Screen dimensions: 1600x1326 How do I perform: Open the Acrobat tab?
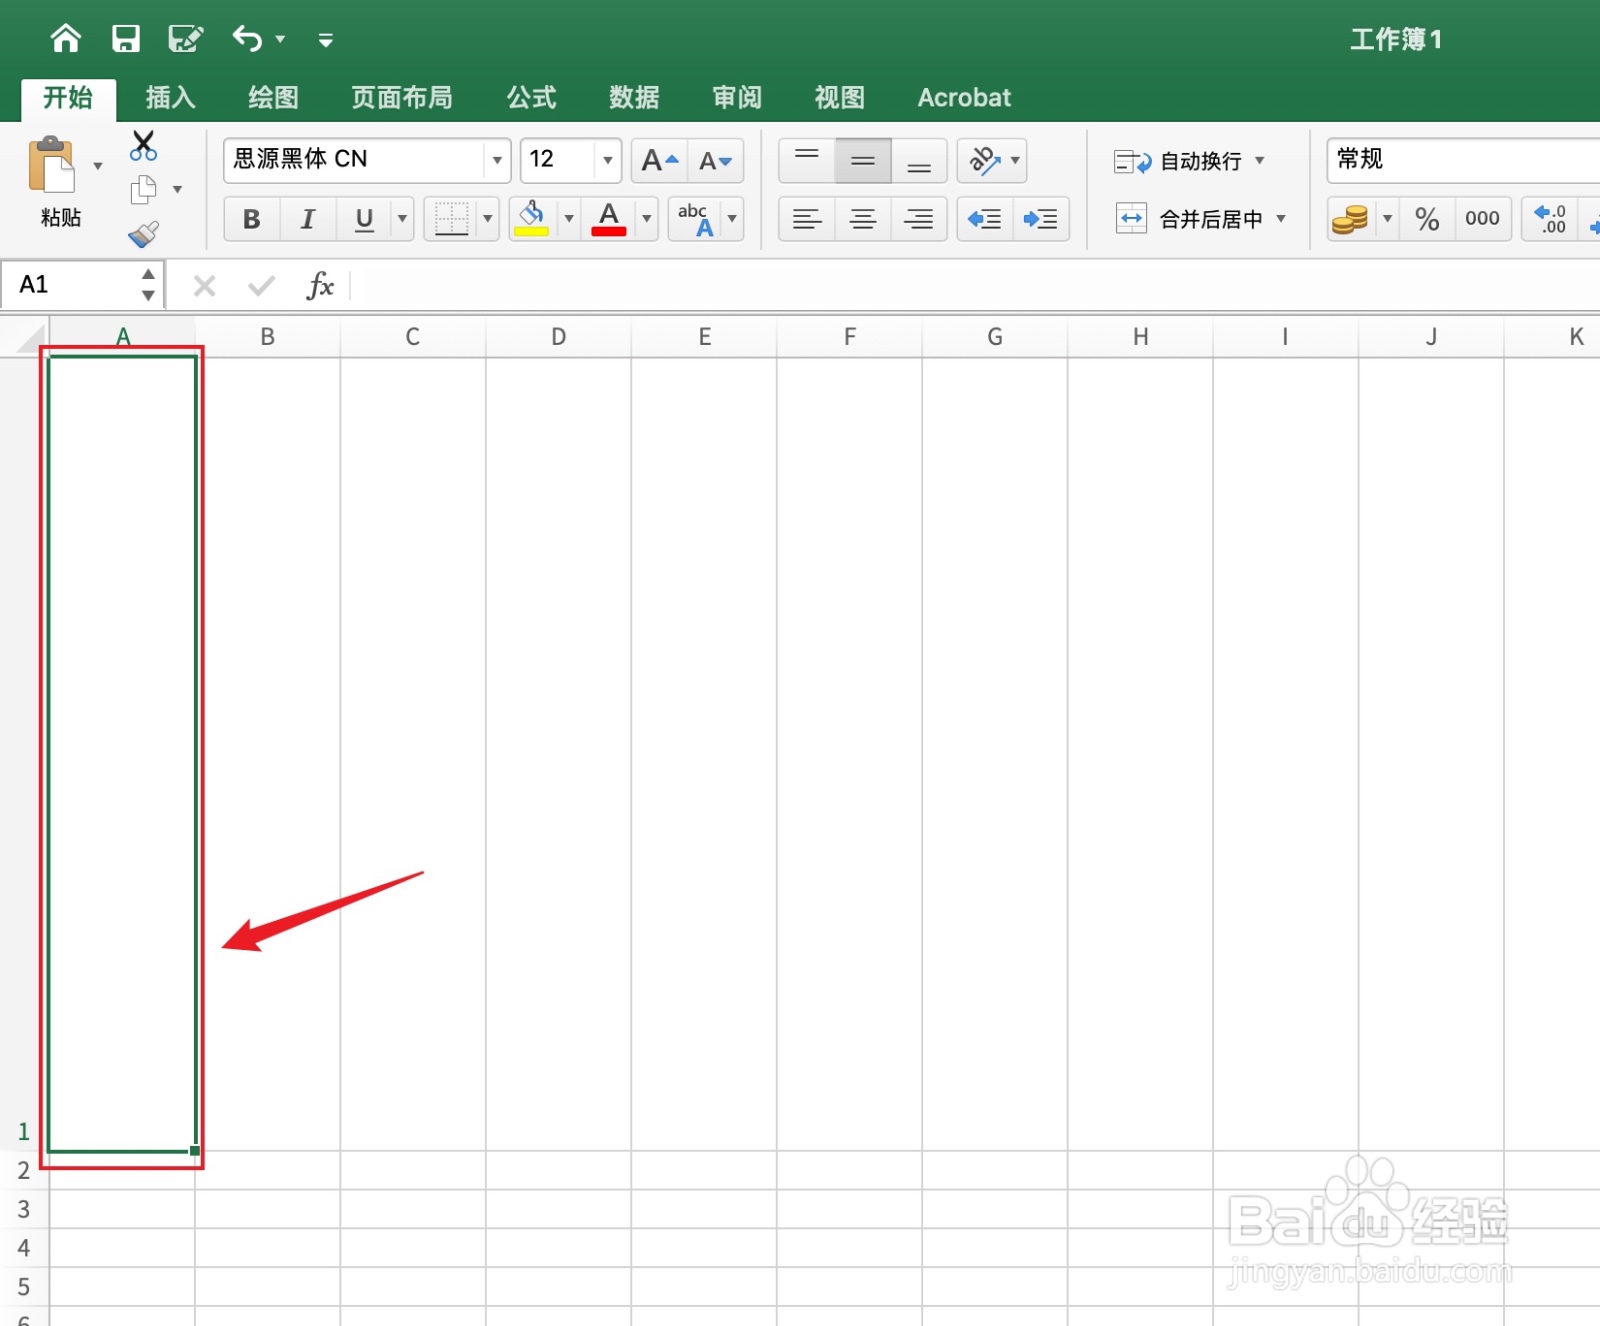964,98
